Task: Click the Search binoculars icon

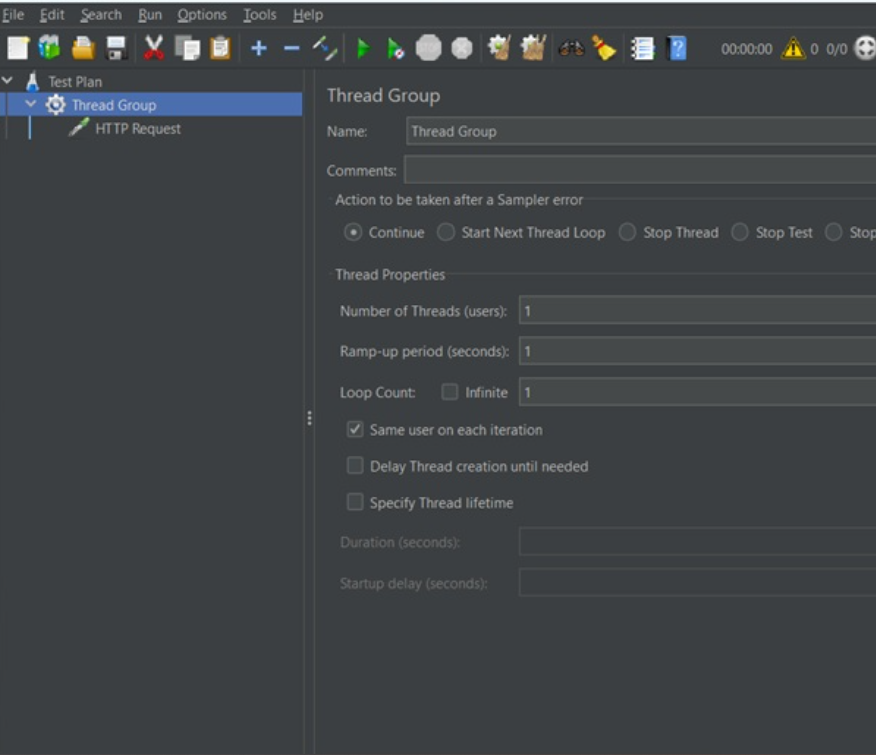Action: point(571,48)
